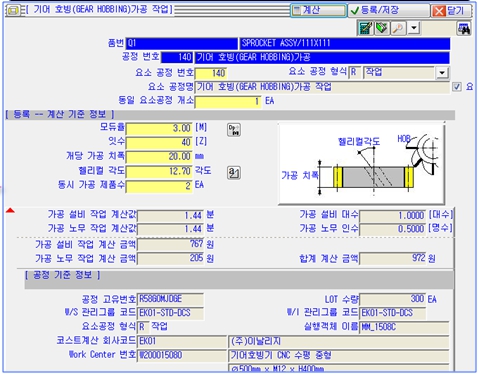Image resolution: width=479 pixels, height=375 pixels.
Task: Click the gear hobbing diagram image
Action: pos(361,163)
